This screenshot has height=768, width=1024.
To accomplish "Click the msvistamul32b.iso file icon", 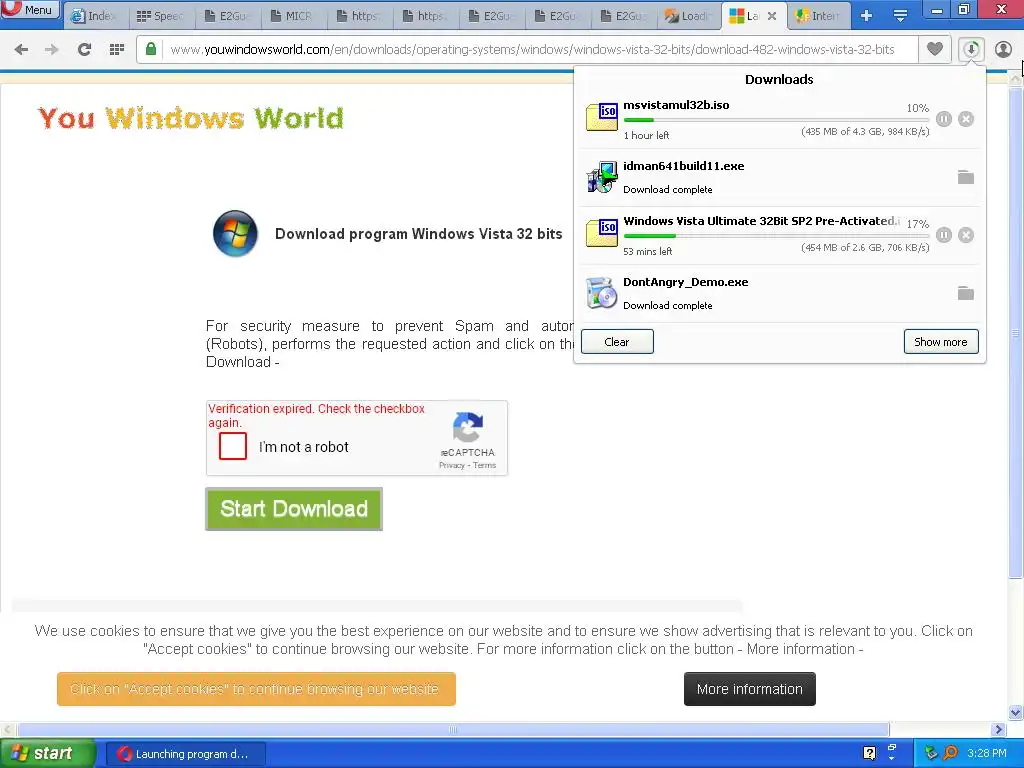I will (x=601, y=118).
